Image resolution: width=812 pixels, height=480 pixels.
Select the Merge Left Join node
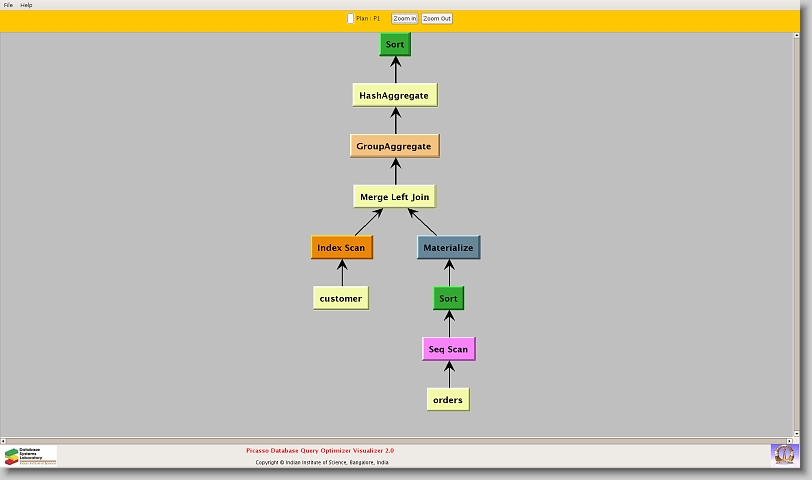pos(394,197)
